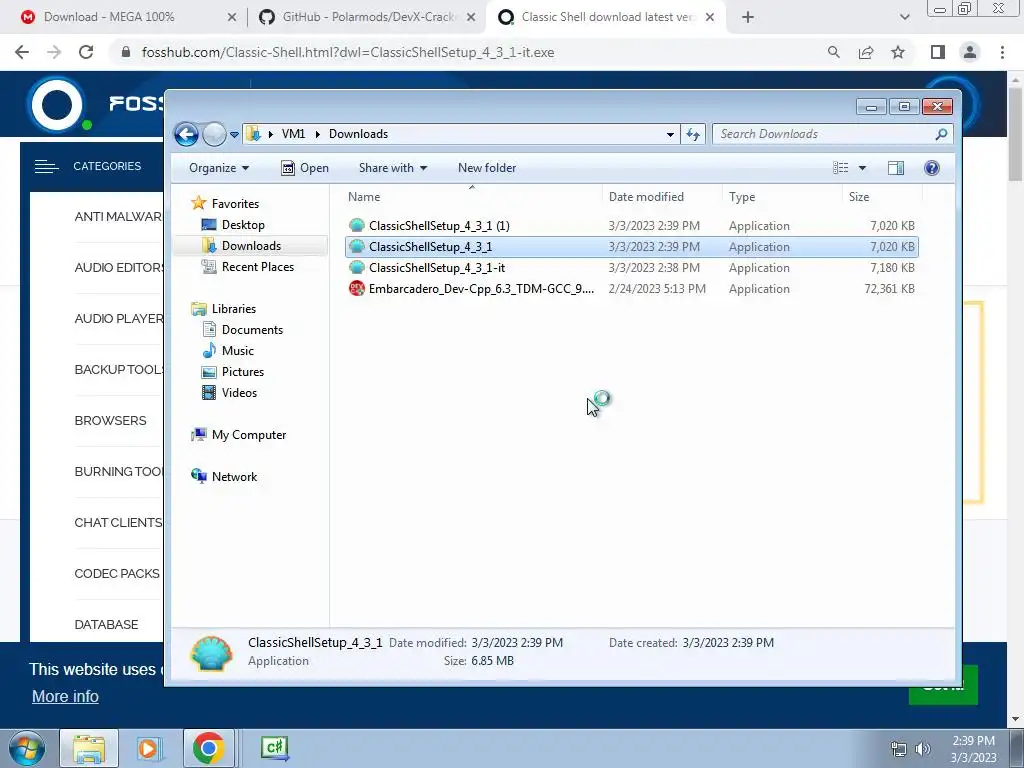The width and height of the screenshot is (1024, 768).
Task: Bookmark this page with star icon
Action: tap(898, 52)
